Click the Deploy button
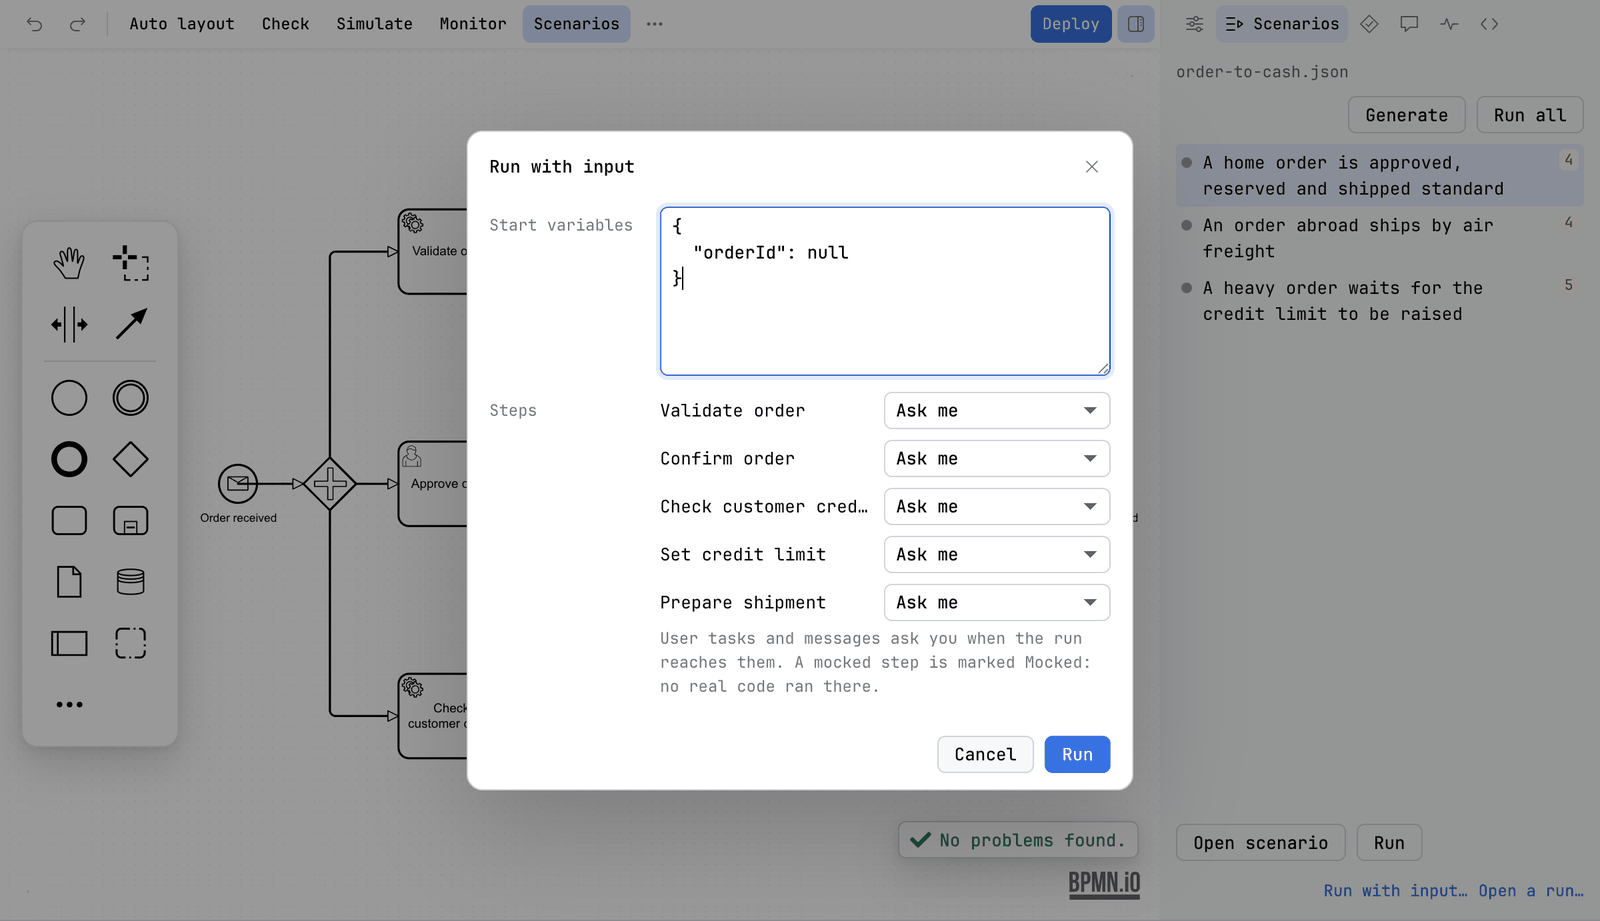The height and width of the screenshot is (921, 1600). point(1071,24)
